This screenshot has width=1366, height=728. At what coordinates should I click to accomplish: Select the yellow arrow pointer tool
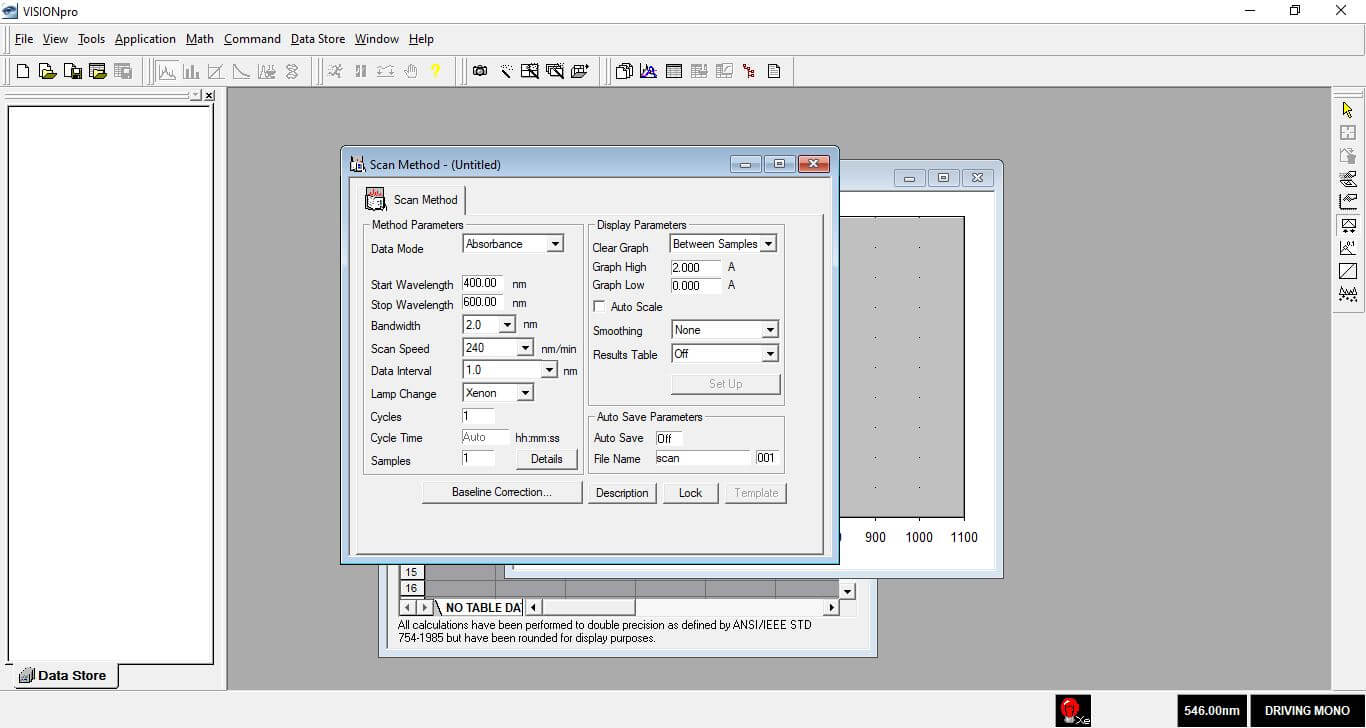click(x=1348, y=109)
